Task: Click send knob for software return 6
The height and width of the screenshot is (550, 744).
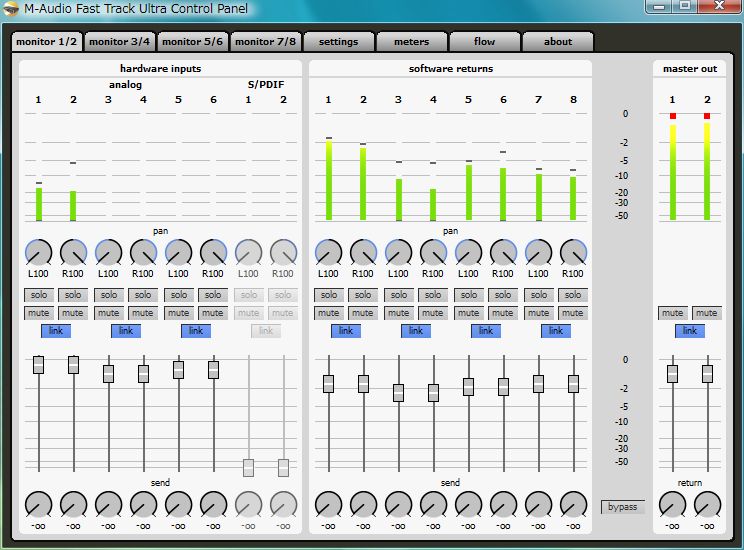Action: click(503, 505)
